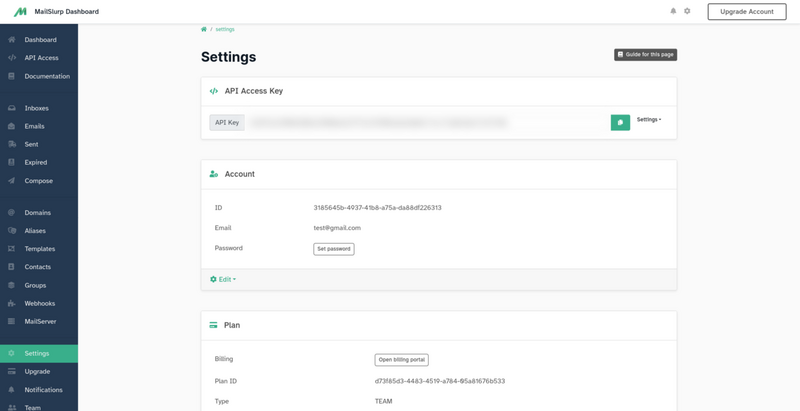Viewport: 800px width, 411px height.
Task: Click Open billing portal button
Action: click(x=402, y=360)
